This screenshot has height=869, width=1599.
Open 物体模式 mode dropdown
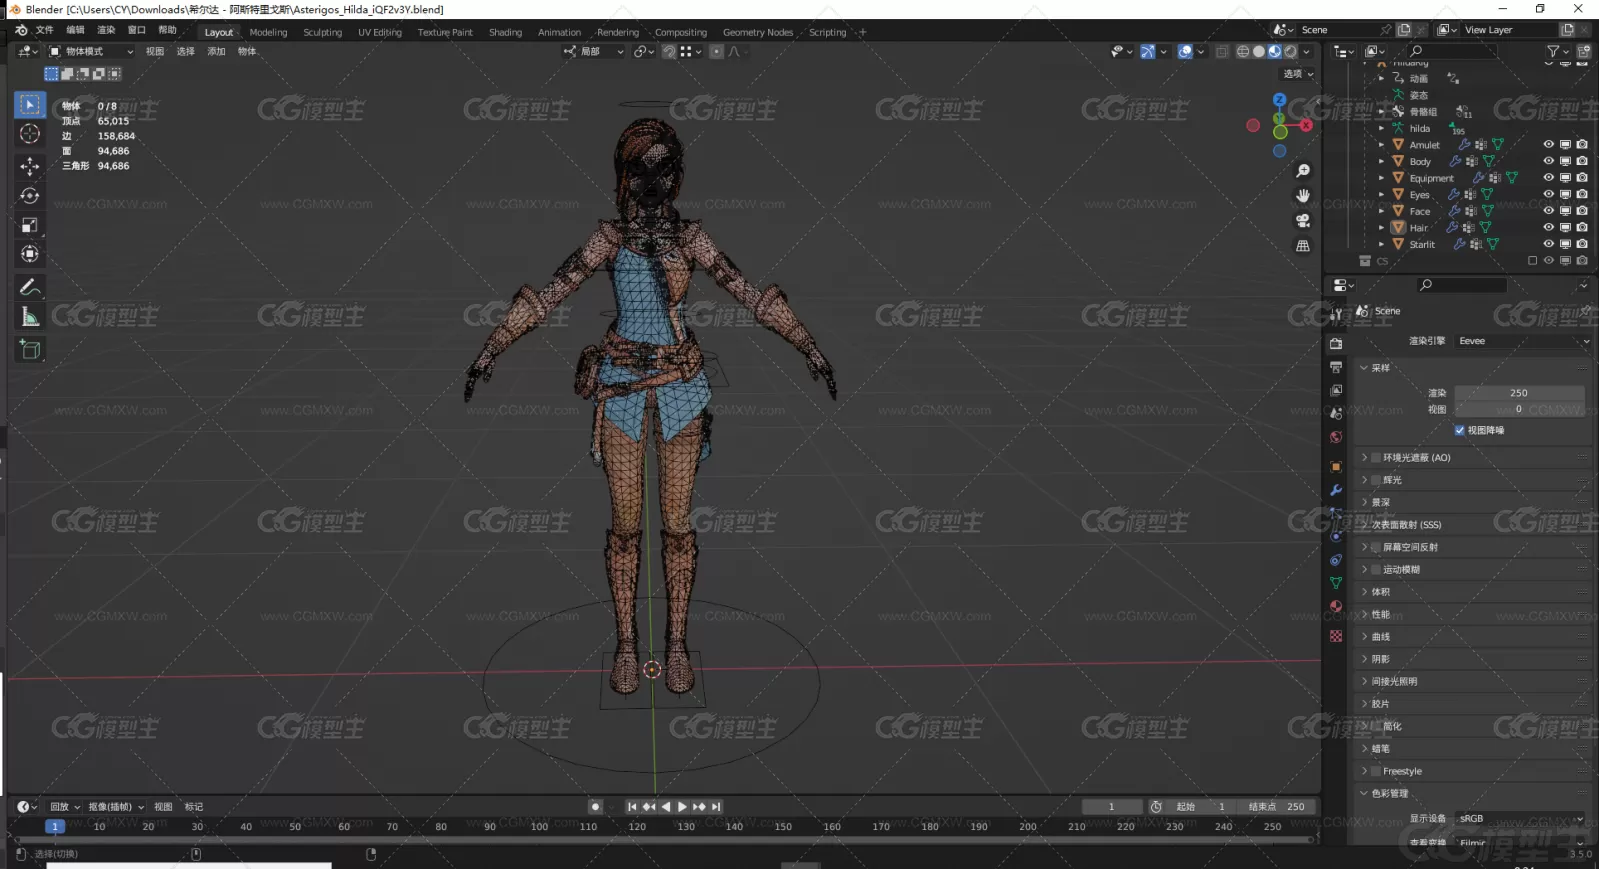point(91,52)
